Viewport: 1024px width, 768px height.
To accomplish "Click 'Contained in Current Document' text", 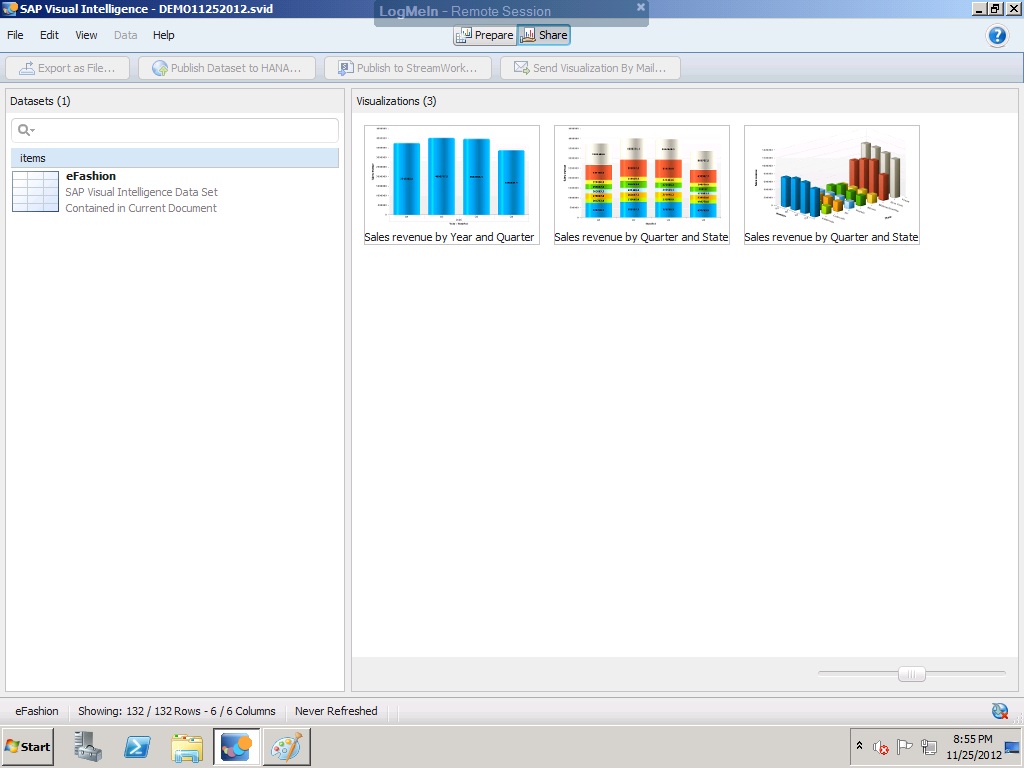I will pyautogui.click(x=141, y=208).
